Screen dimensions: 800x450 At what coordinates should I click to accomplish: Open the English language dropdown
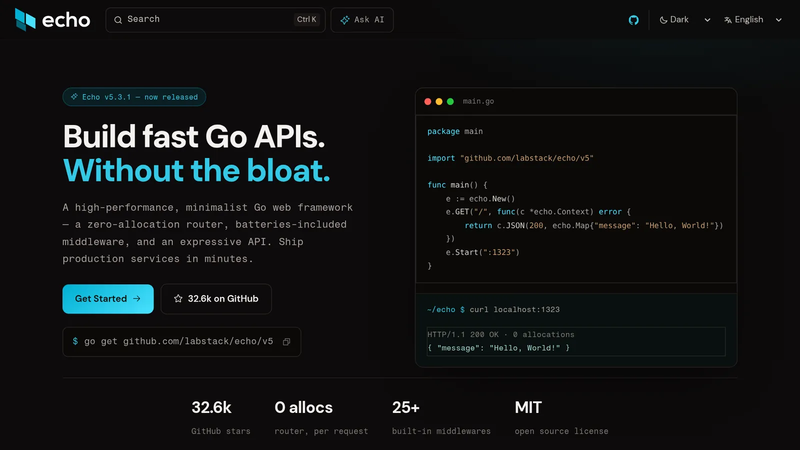pyautogui.click(x=753, y=20)
